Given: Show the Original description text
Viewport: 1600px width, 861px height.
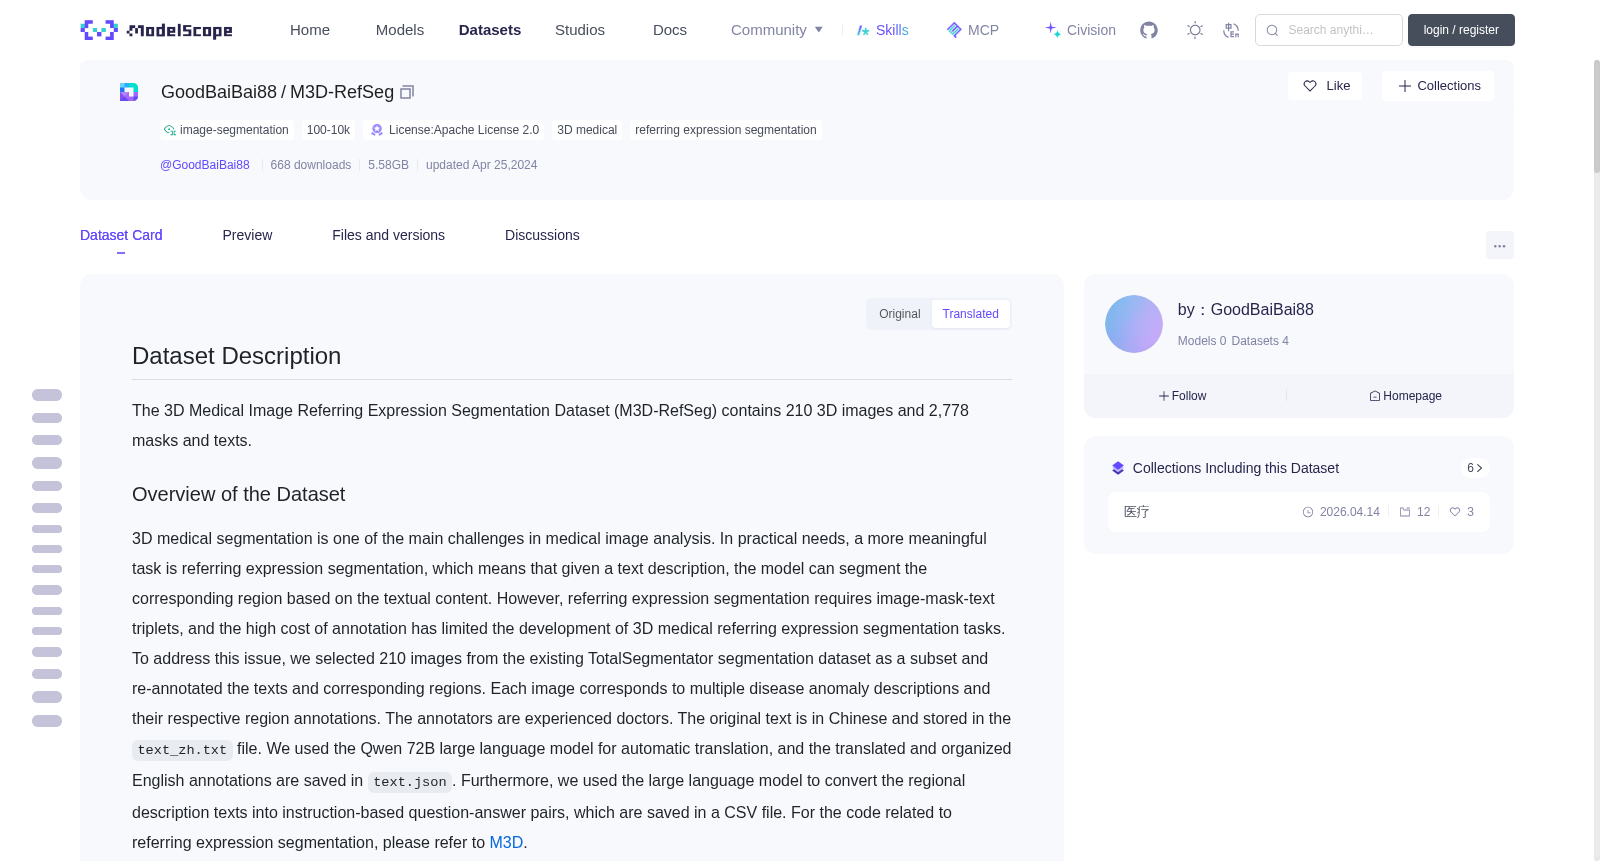Looking at the screenshot, I should coord(899,314).
